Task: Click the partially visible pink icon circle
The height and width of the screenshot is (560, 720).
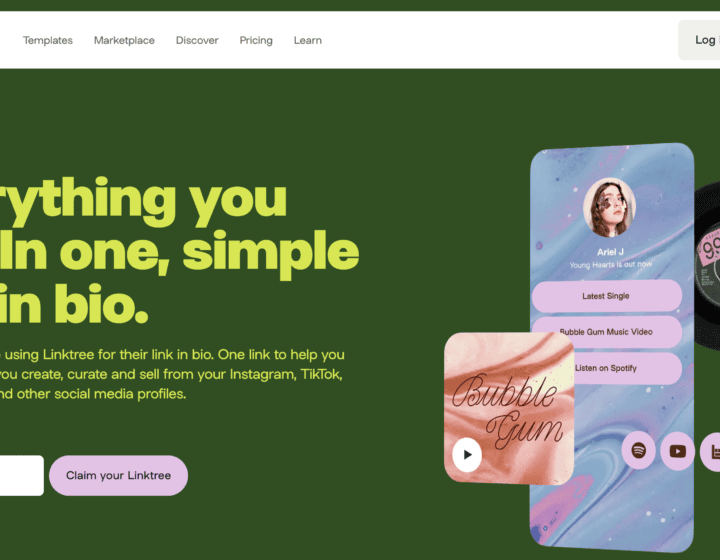Action: point(710,452)
